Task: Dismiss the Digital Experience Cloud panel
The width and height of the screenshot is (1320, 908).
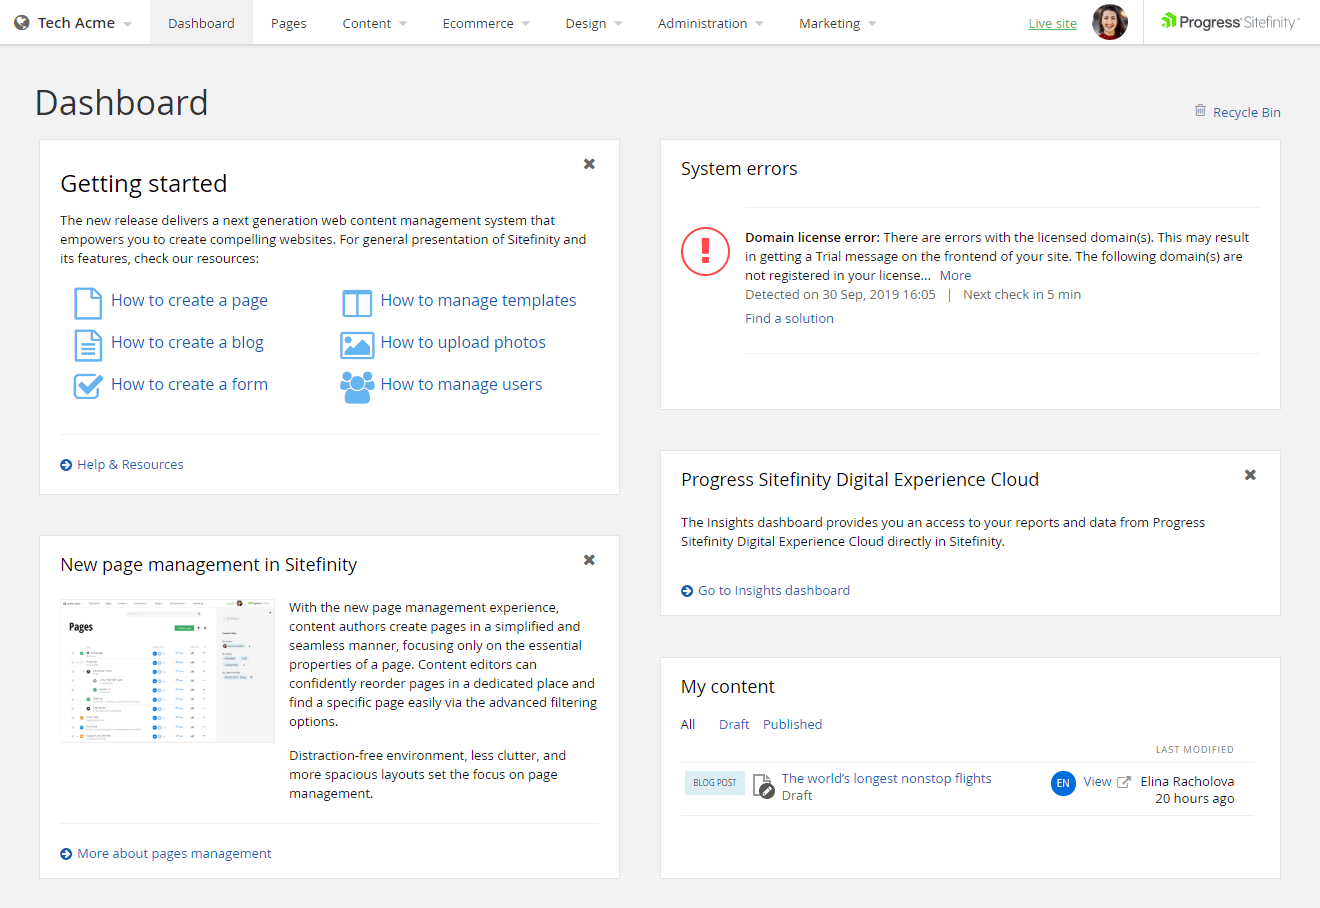Action: coord(1249,475)
